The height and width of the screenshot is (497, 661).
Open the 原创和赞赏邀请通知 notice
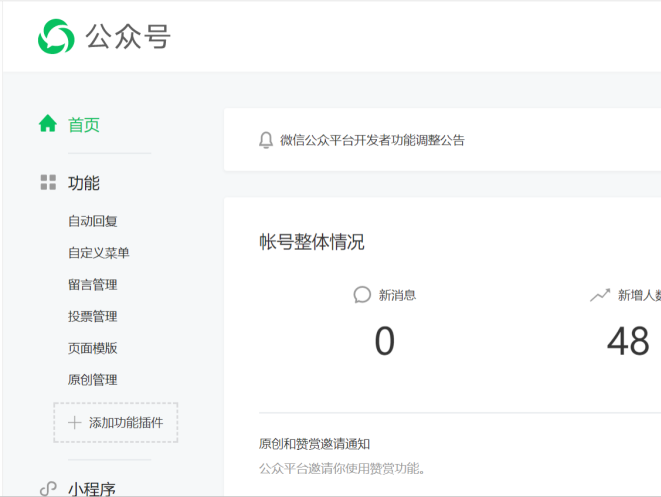pyautogui.click(x=314, y=444)
